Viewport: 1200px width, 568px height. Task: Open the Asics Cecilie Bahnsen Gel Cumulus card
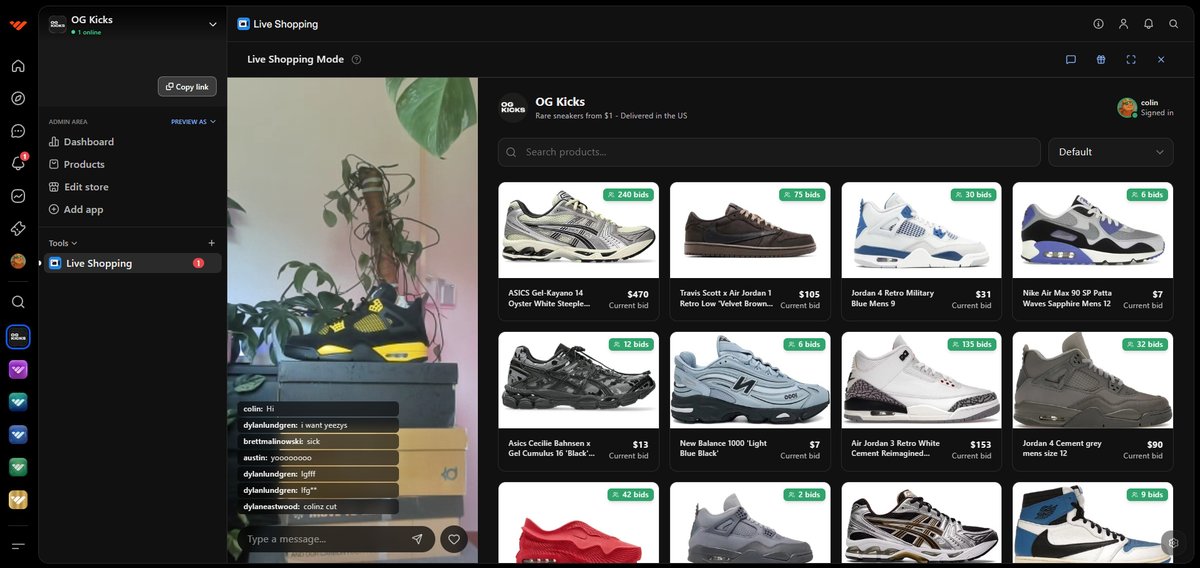[x=578, y=401]
